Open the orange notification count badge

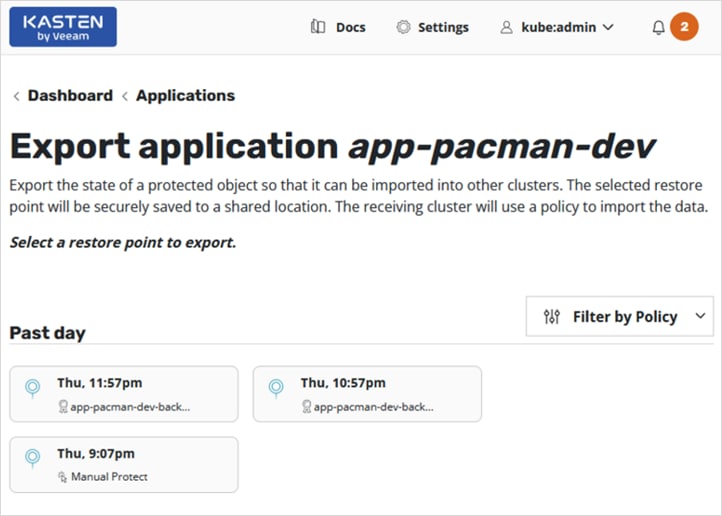point(684,27)
